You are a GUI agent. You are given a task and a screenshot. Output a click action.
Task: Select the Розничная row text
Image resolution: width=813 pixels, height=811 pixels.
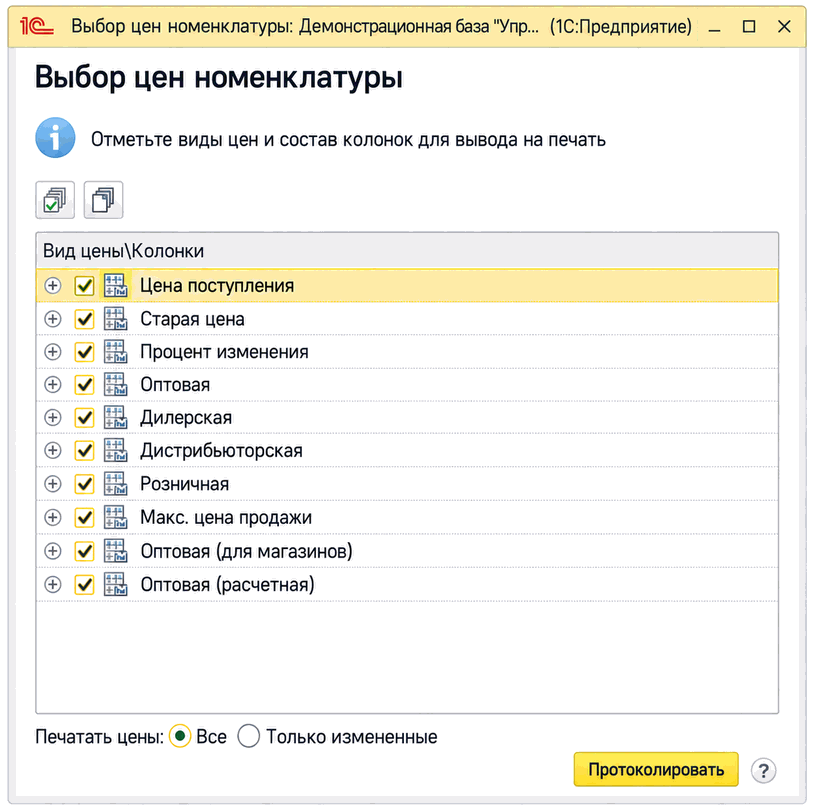pyautogui.click(x=185, y=484)
